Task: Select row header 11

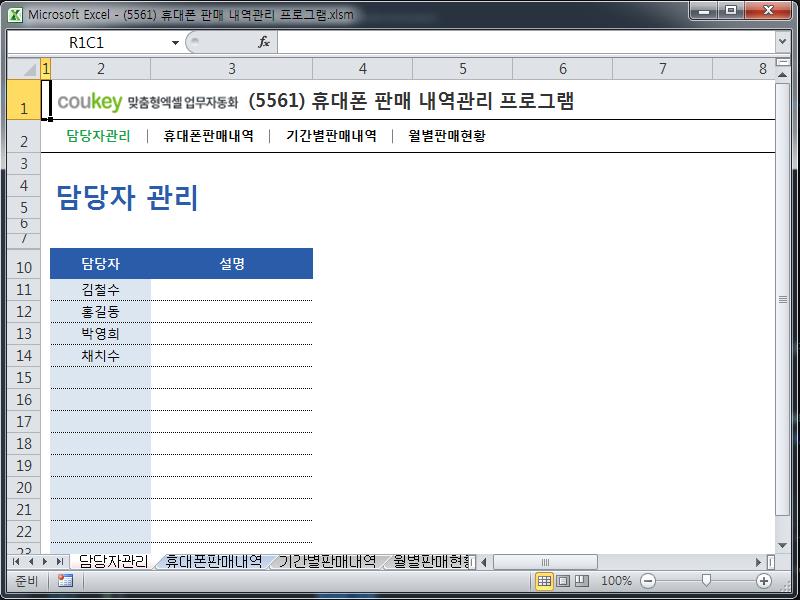Action: [24, 290]
